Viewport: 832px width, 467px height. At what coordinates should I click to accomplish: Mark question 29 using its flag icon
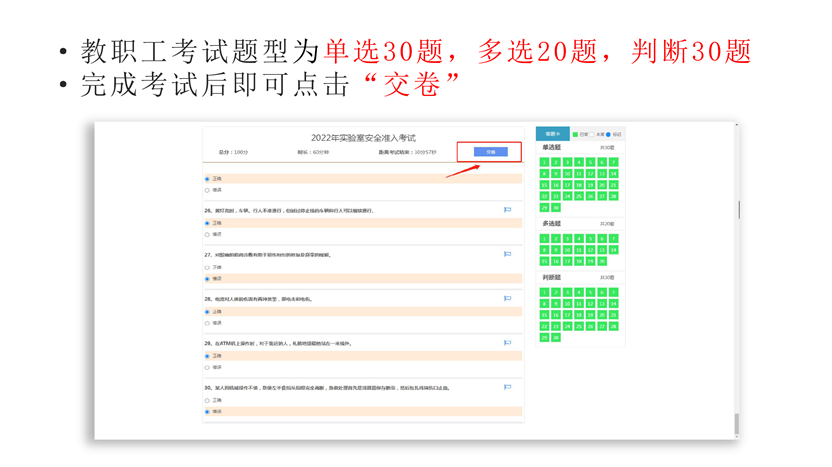pyautogui.click(x=507, y=343)
